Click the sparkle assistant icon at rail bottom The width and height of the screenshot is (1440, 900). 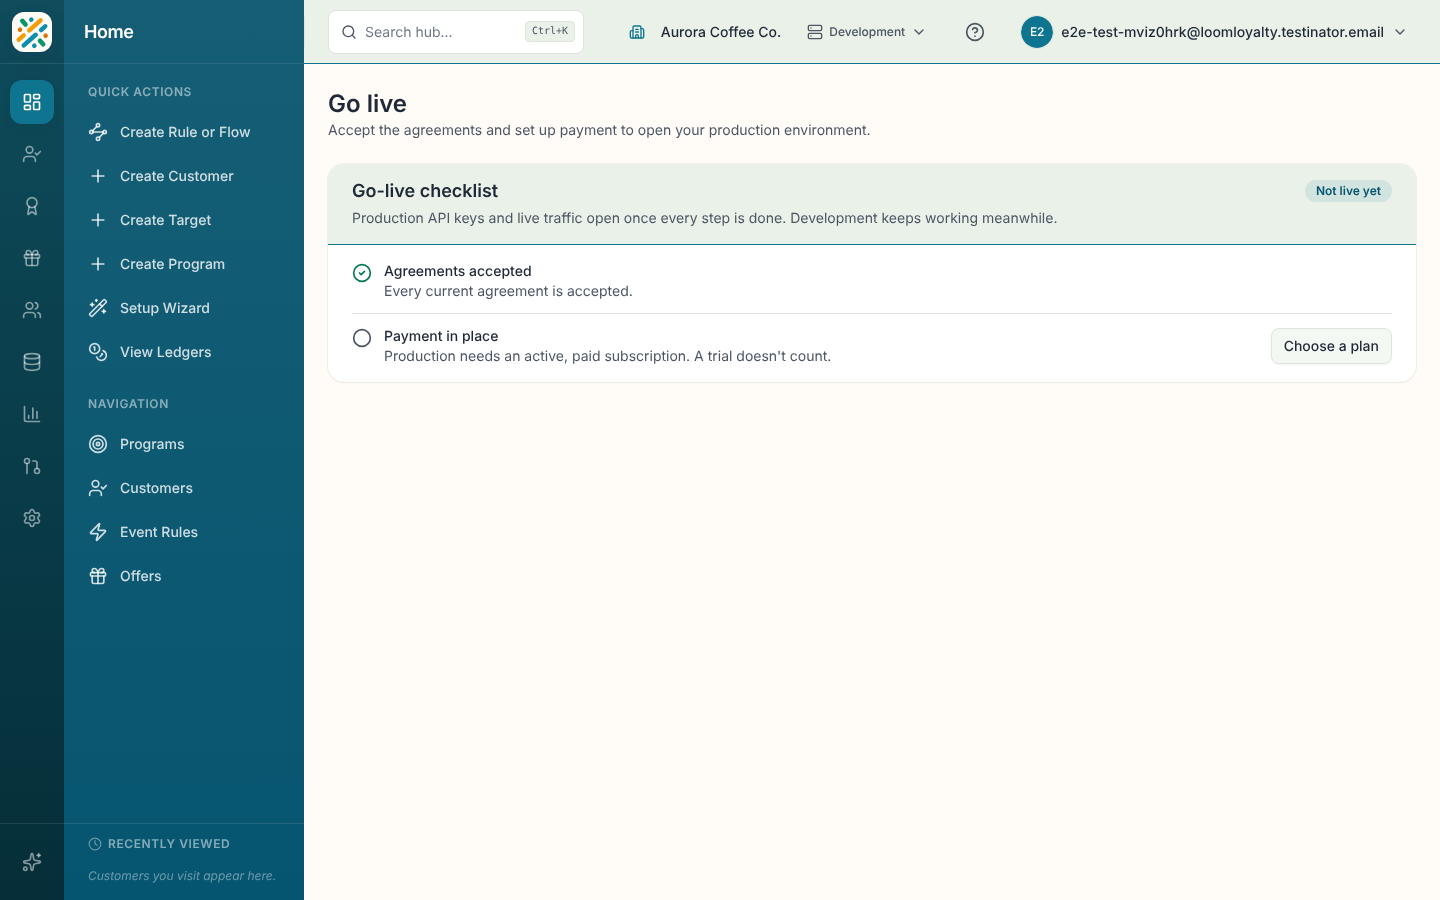[x=32, y=862]
